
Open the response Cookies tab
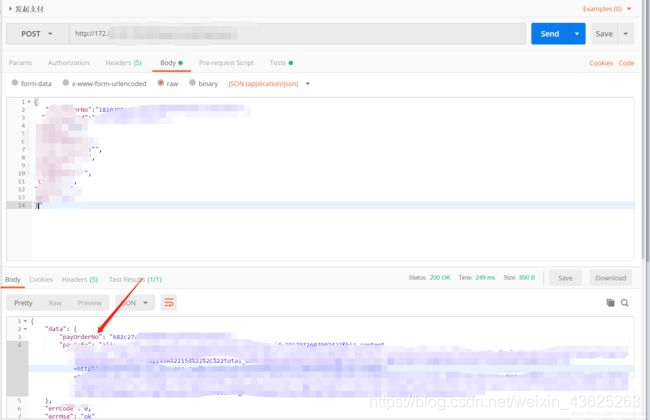tap(41, 279)
